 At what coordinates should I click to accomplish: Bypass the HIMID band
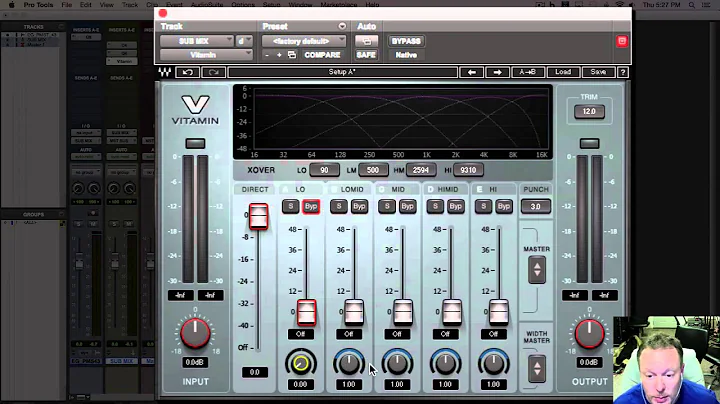456,206
